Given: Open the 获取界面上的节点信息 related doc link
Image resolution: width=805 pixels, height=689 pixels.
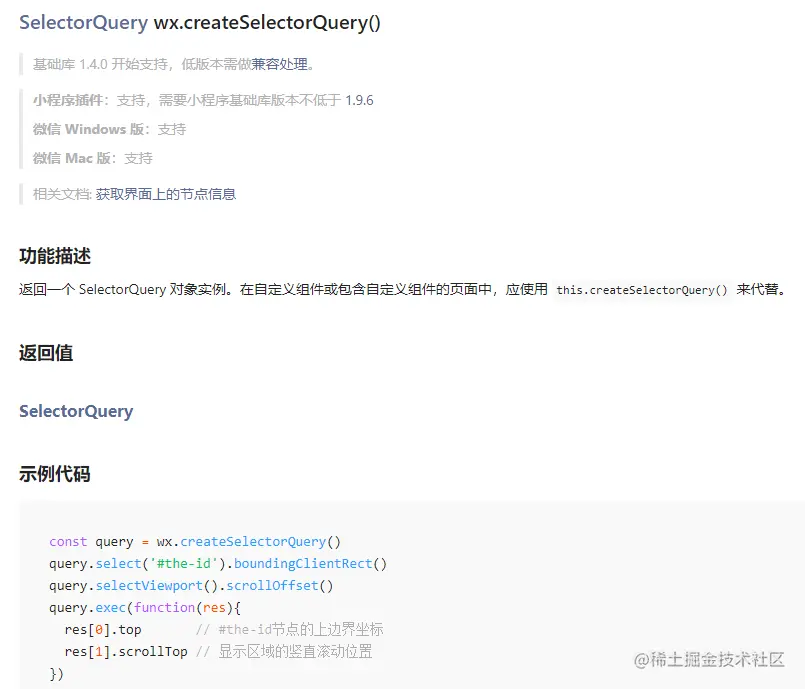Looking at the screenshot, I should pos(166,194).
